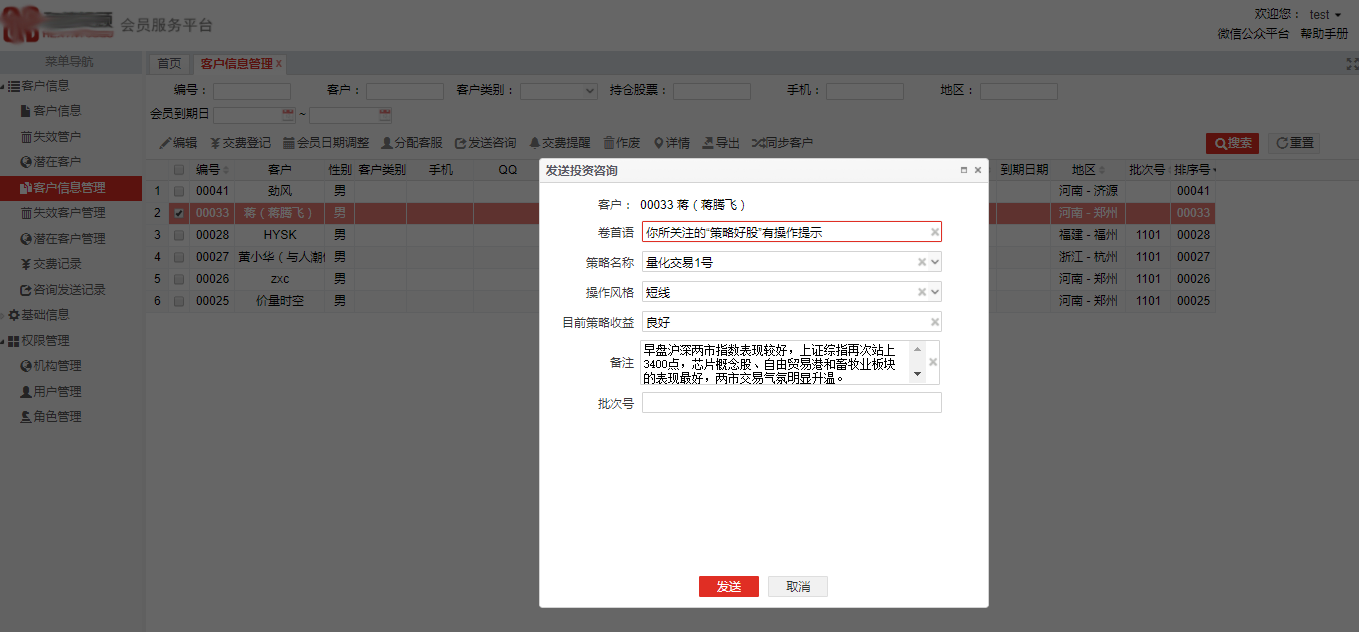The height and width of the screenshot is (632, 1359).
Task: Click the 取消 button
Action: point(798,587)
